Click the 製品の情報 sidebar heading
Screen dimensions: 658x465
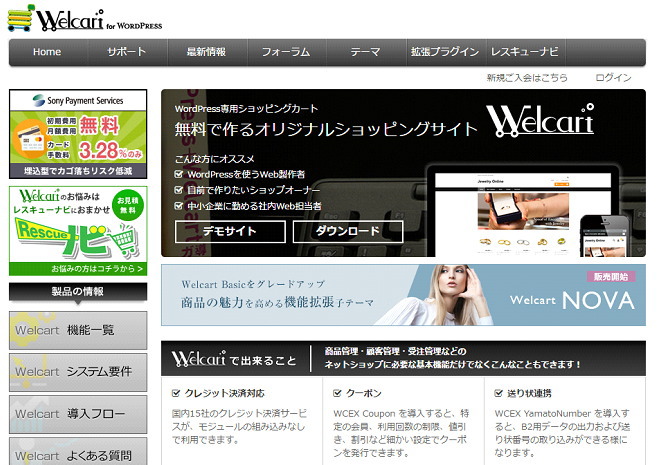click(78, 292)
